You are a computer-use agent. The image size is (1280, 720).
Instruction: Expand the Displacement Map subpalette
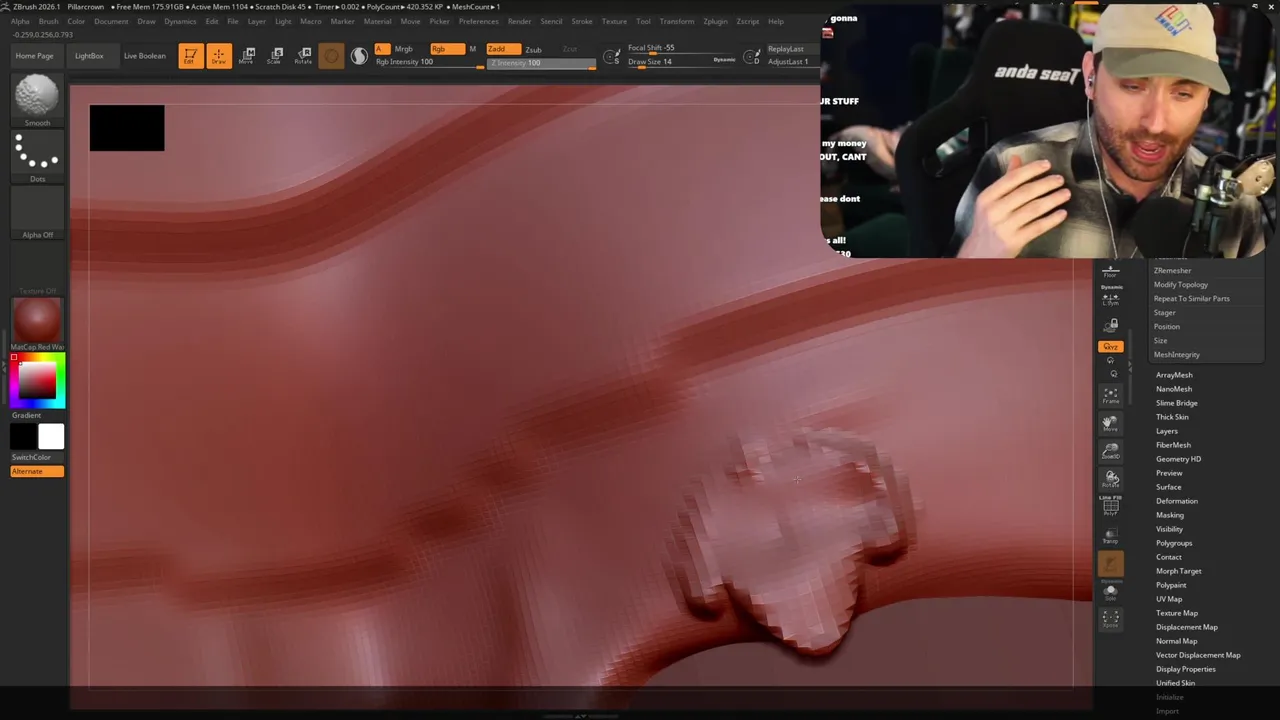tap(1187, 627)
